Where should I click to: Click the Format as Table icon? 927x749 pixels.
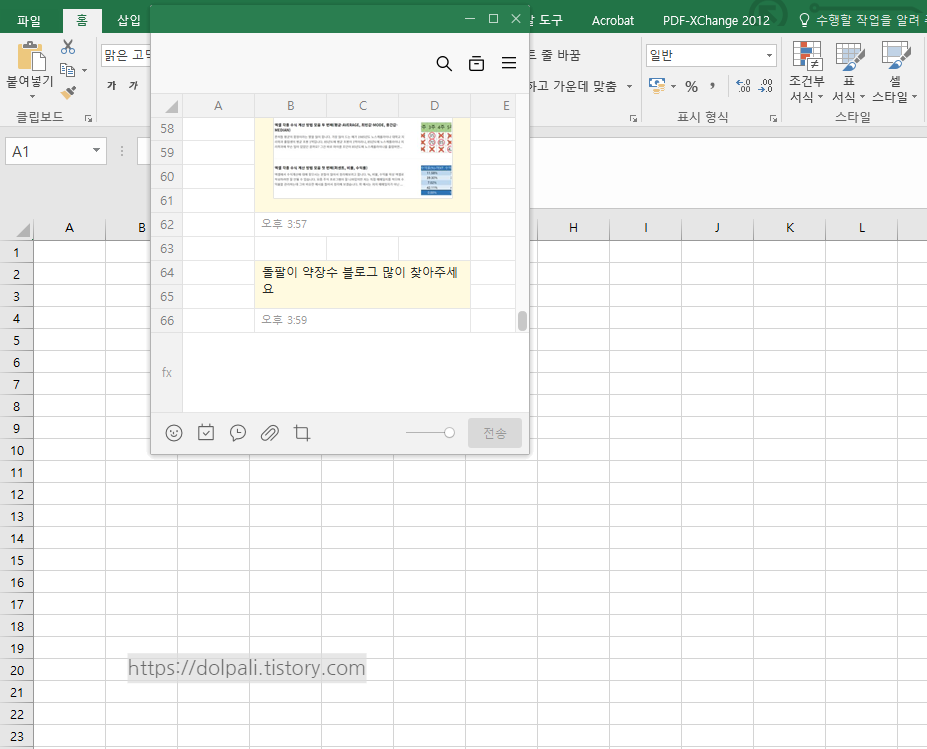point(850,56)
